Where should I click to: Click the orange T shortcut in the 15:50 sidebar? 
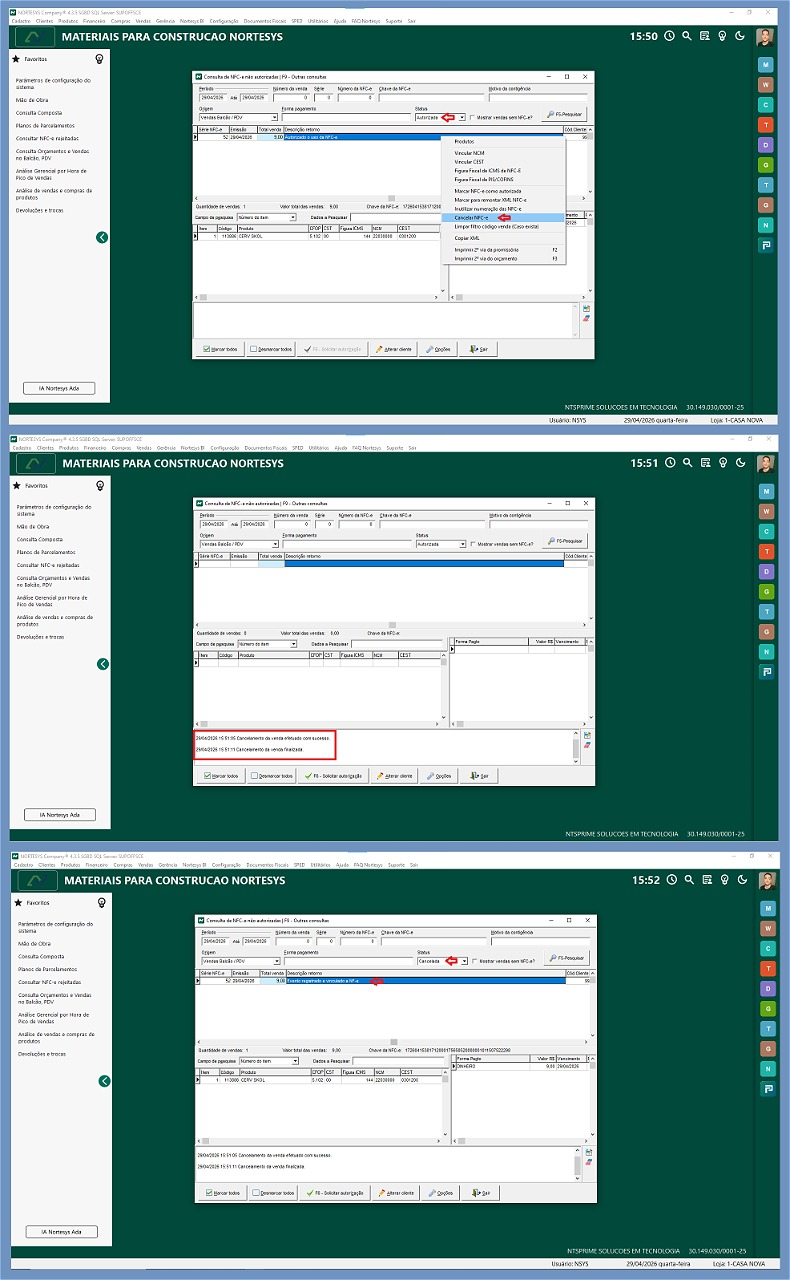point(766,124)
